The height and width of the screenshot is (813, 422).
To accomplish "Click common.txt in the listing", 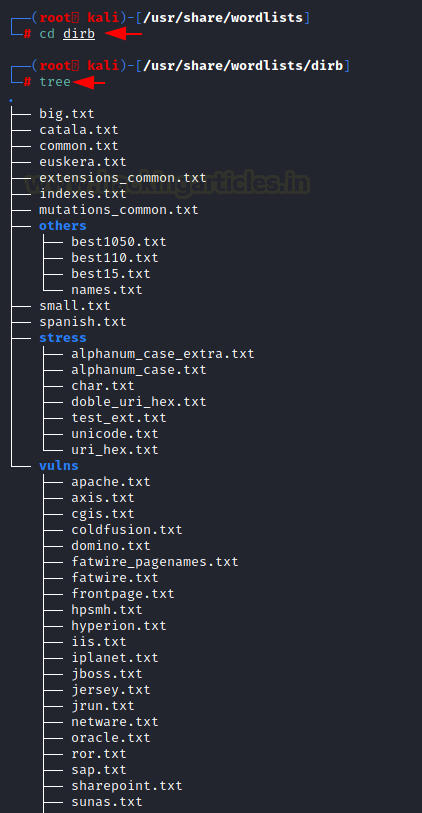I will (79, 146).
